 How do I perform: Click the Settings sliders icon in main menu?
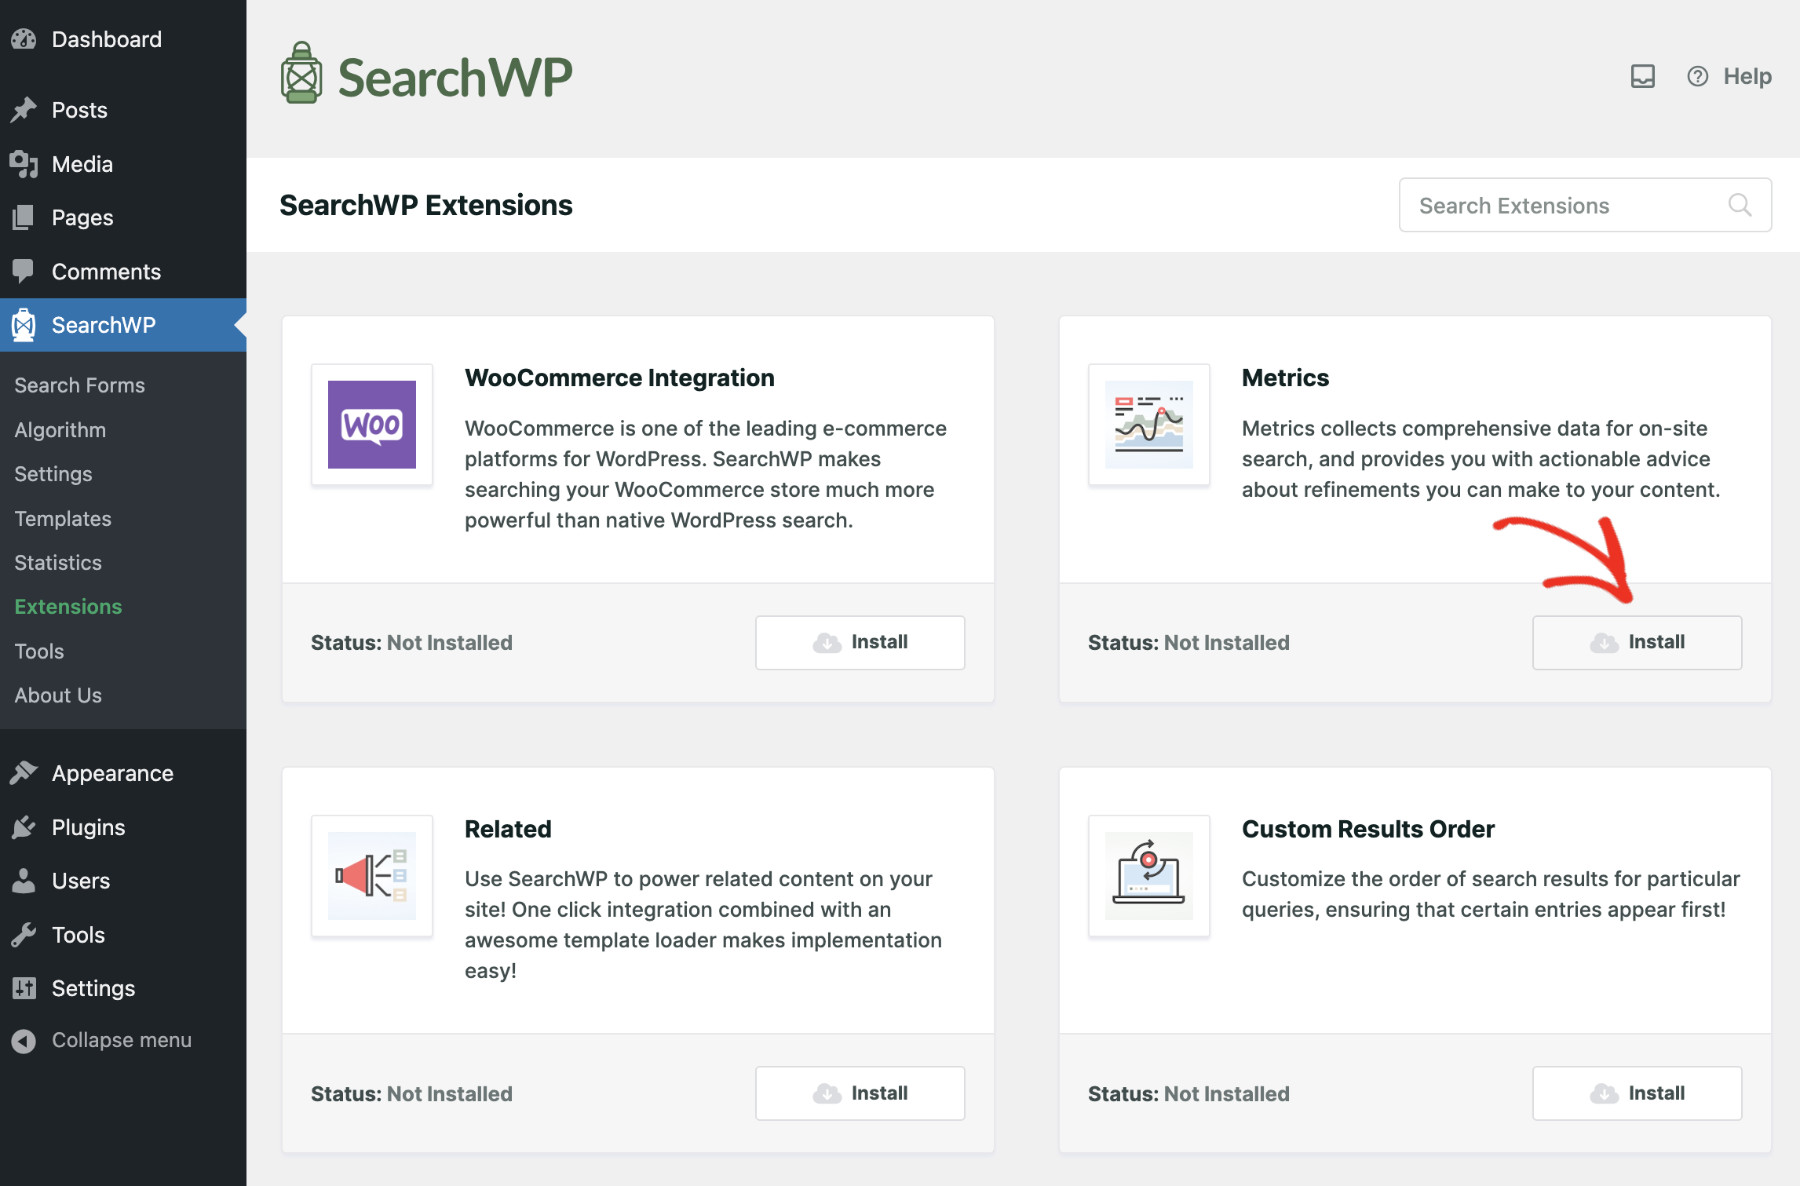click(24, 988)
